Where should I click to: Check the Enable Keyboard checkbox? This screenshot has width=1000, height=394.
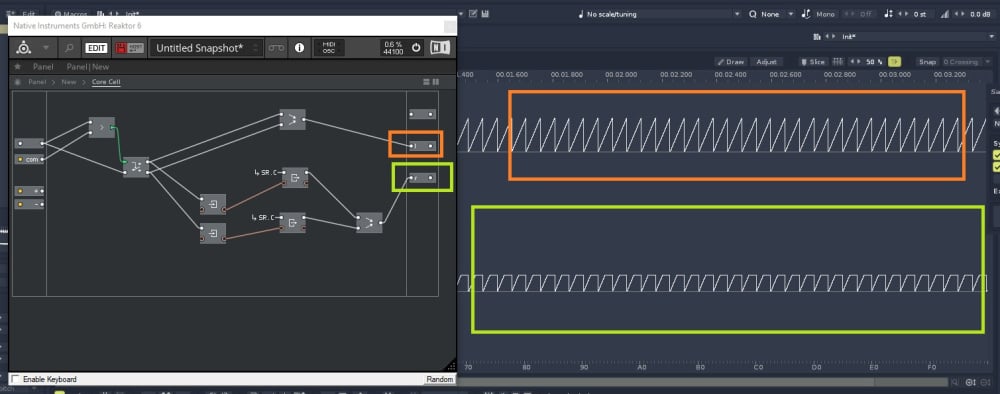tap(15, 379)
